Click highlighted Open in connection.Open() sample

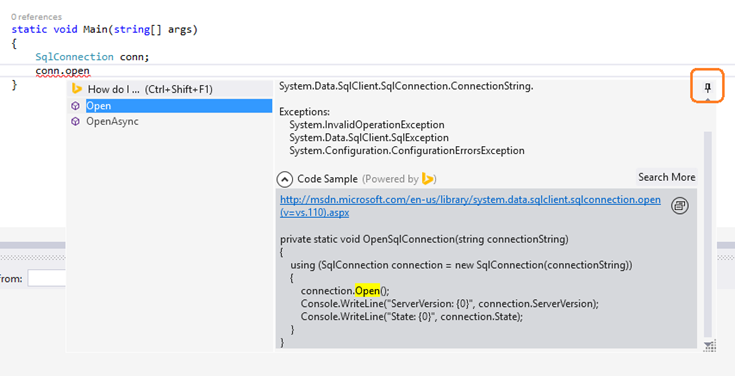[x=367, y=291]
